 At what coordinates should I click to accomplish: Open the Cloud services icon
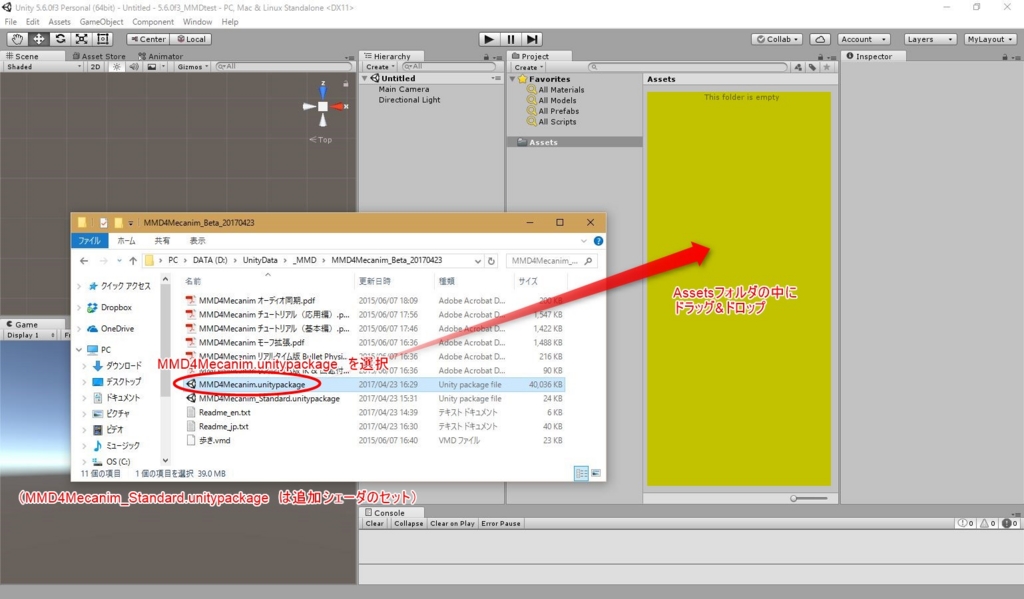point(820,39)
